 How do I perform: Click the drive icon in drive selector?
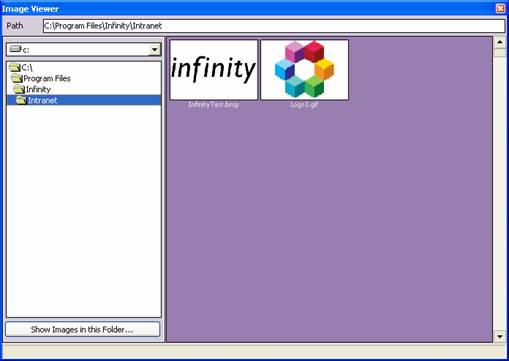[15, 49]
